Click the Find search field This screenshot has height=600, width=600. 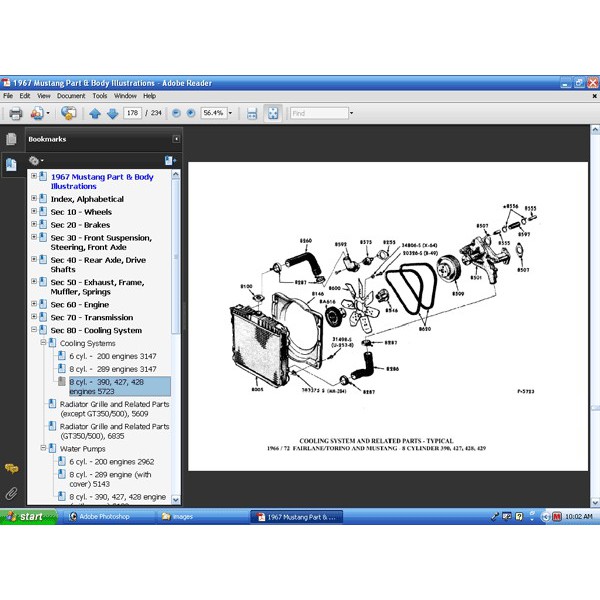click(319, 113)
